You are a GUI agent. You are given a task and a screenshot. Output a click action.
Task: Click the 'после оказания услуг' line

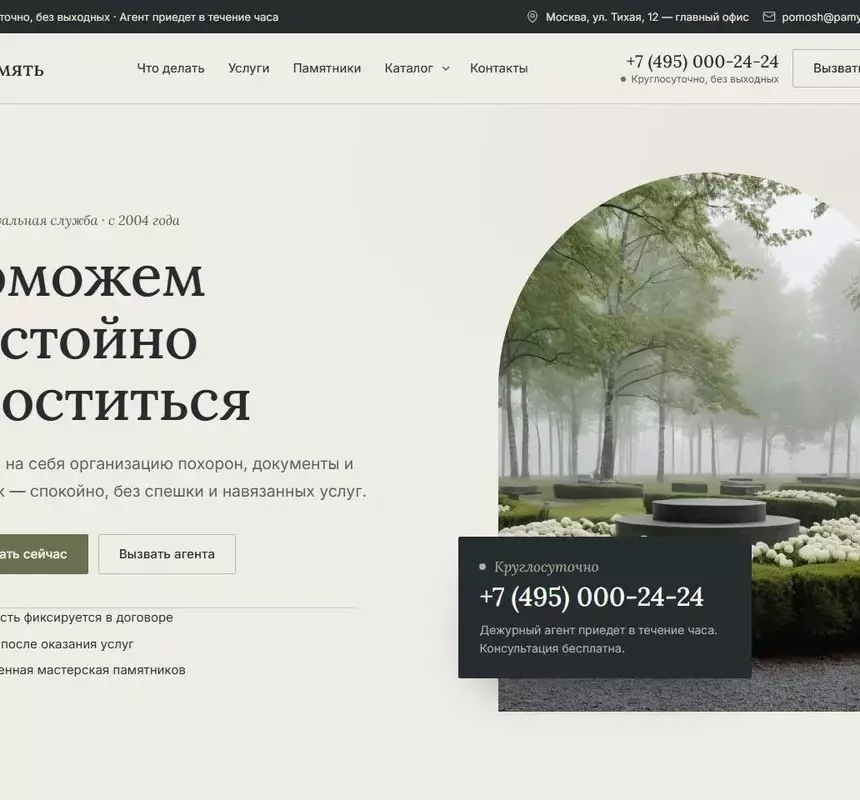click(67, 644)
